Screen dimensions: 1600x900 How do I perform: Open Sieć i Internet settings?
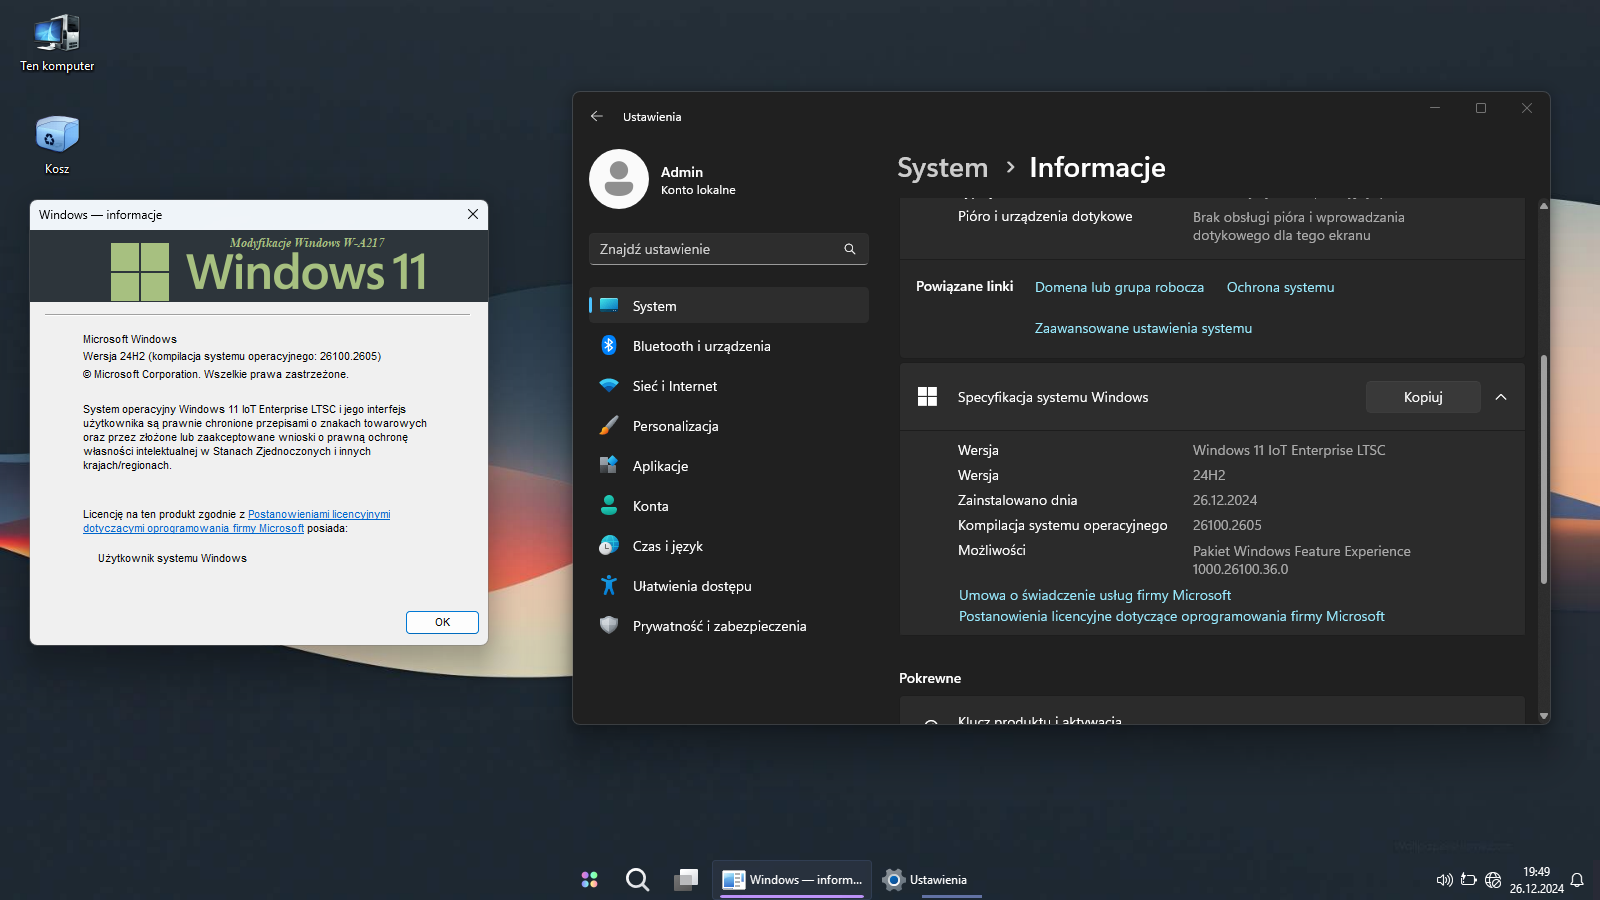pos(674,386)
